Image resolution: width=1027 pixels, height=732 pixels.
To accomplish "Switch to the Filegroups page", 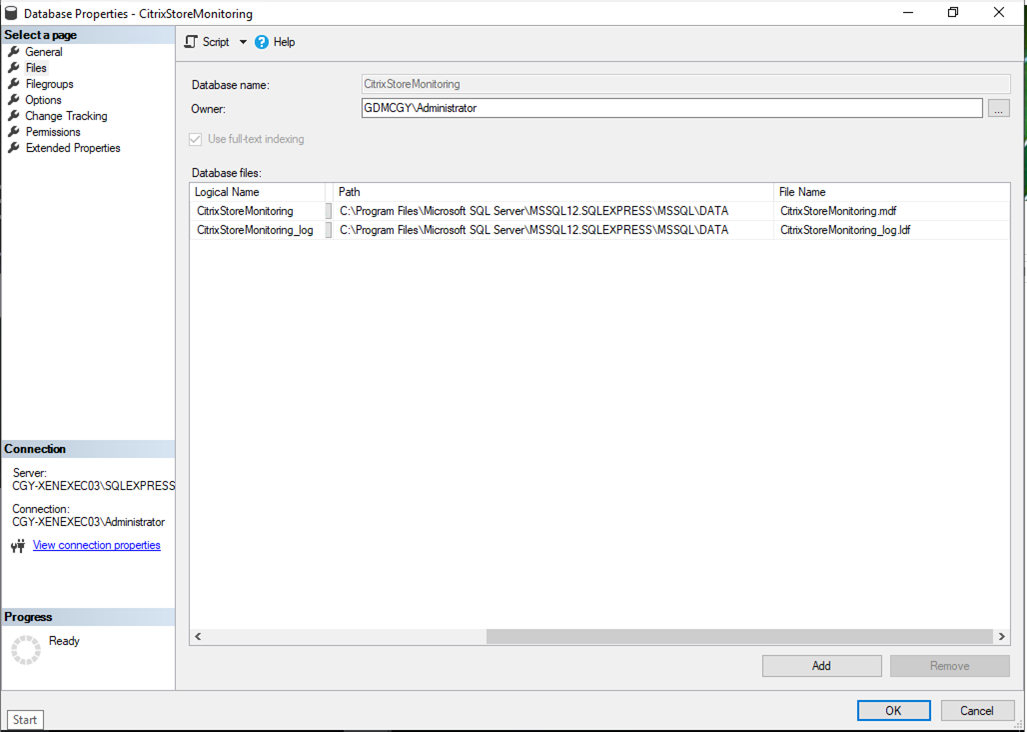I will [49, 84].
